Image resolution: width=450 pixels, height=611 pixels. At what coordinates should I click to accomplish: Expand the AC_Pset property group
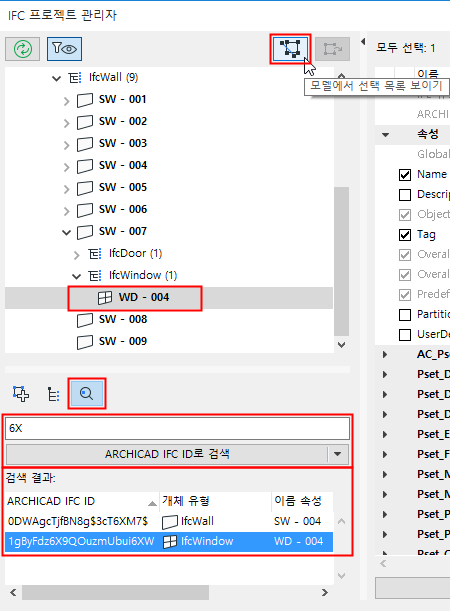coord(385,355)
